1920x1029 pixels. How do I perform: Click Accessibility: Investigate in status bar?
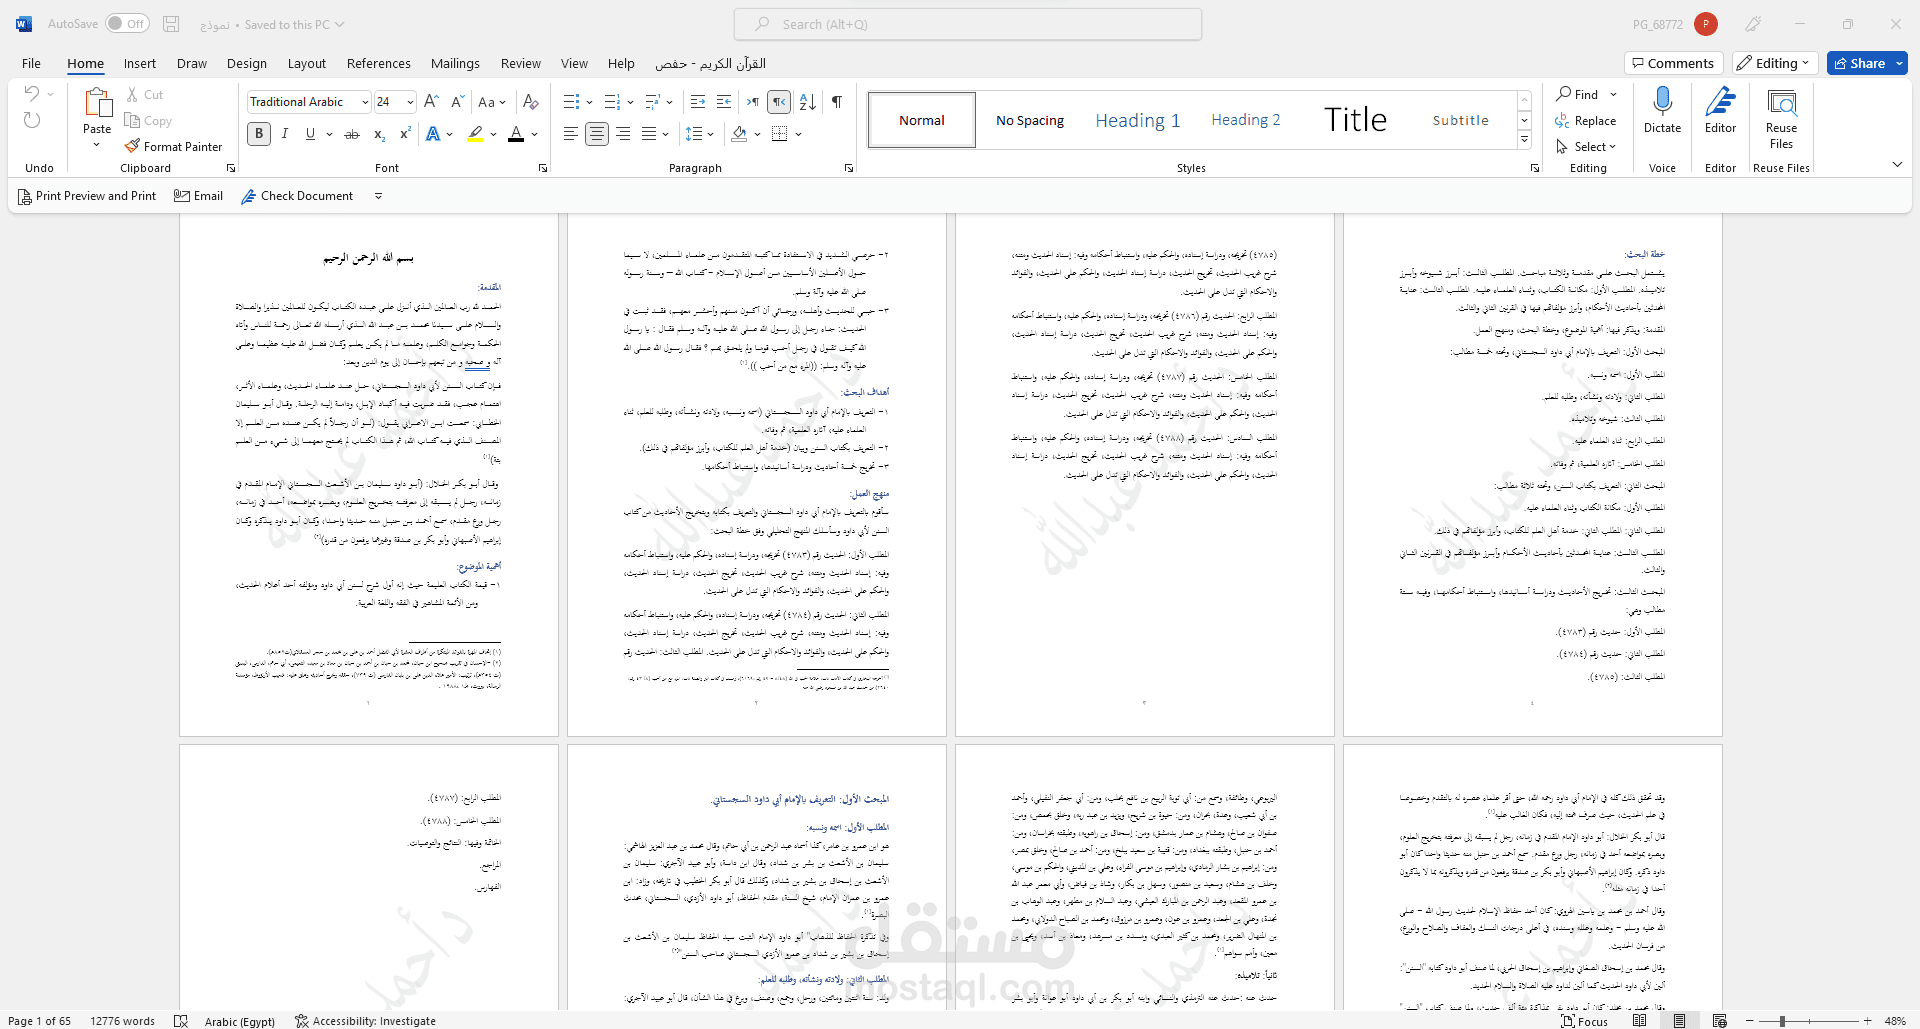[x=366, y=1021]
